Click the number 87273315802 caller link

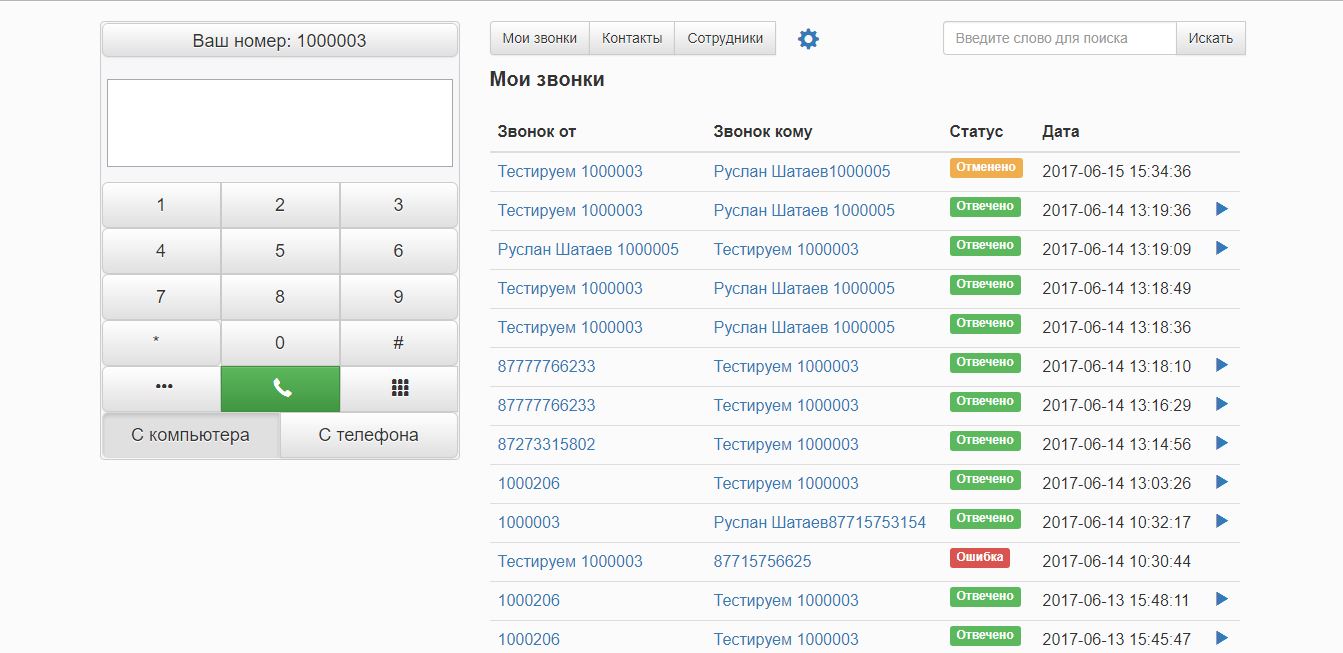pyautogui.click(x=546, y=444)
